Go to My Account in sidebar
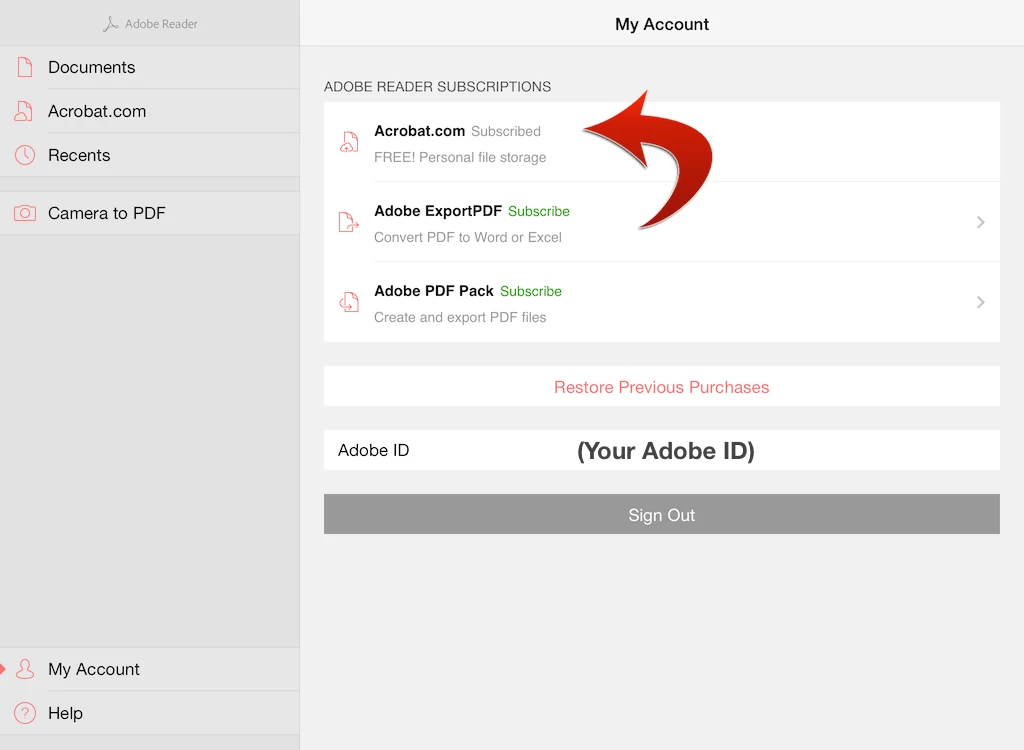Viewport: 1024px width, 750px height. [x=150, y=669]
